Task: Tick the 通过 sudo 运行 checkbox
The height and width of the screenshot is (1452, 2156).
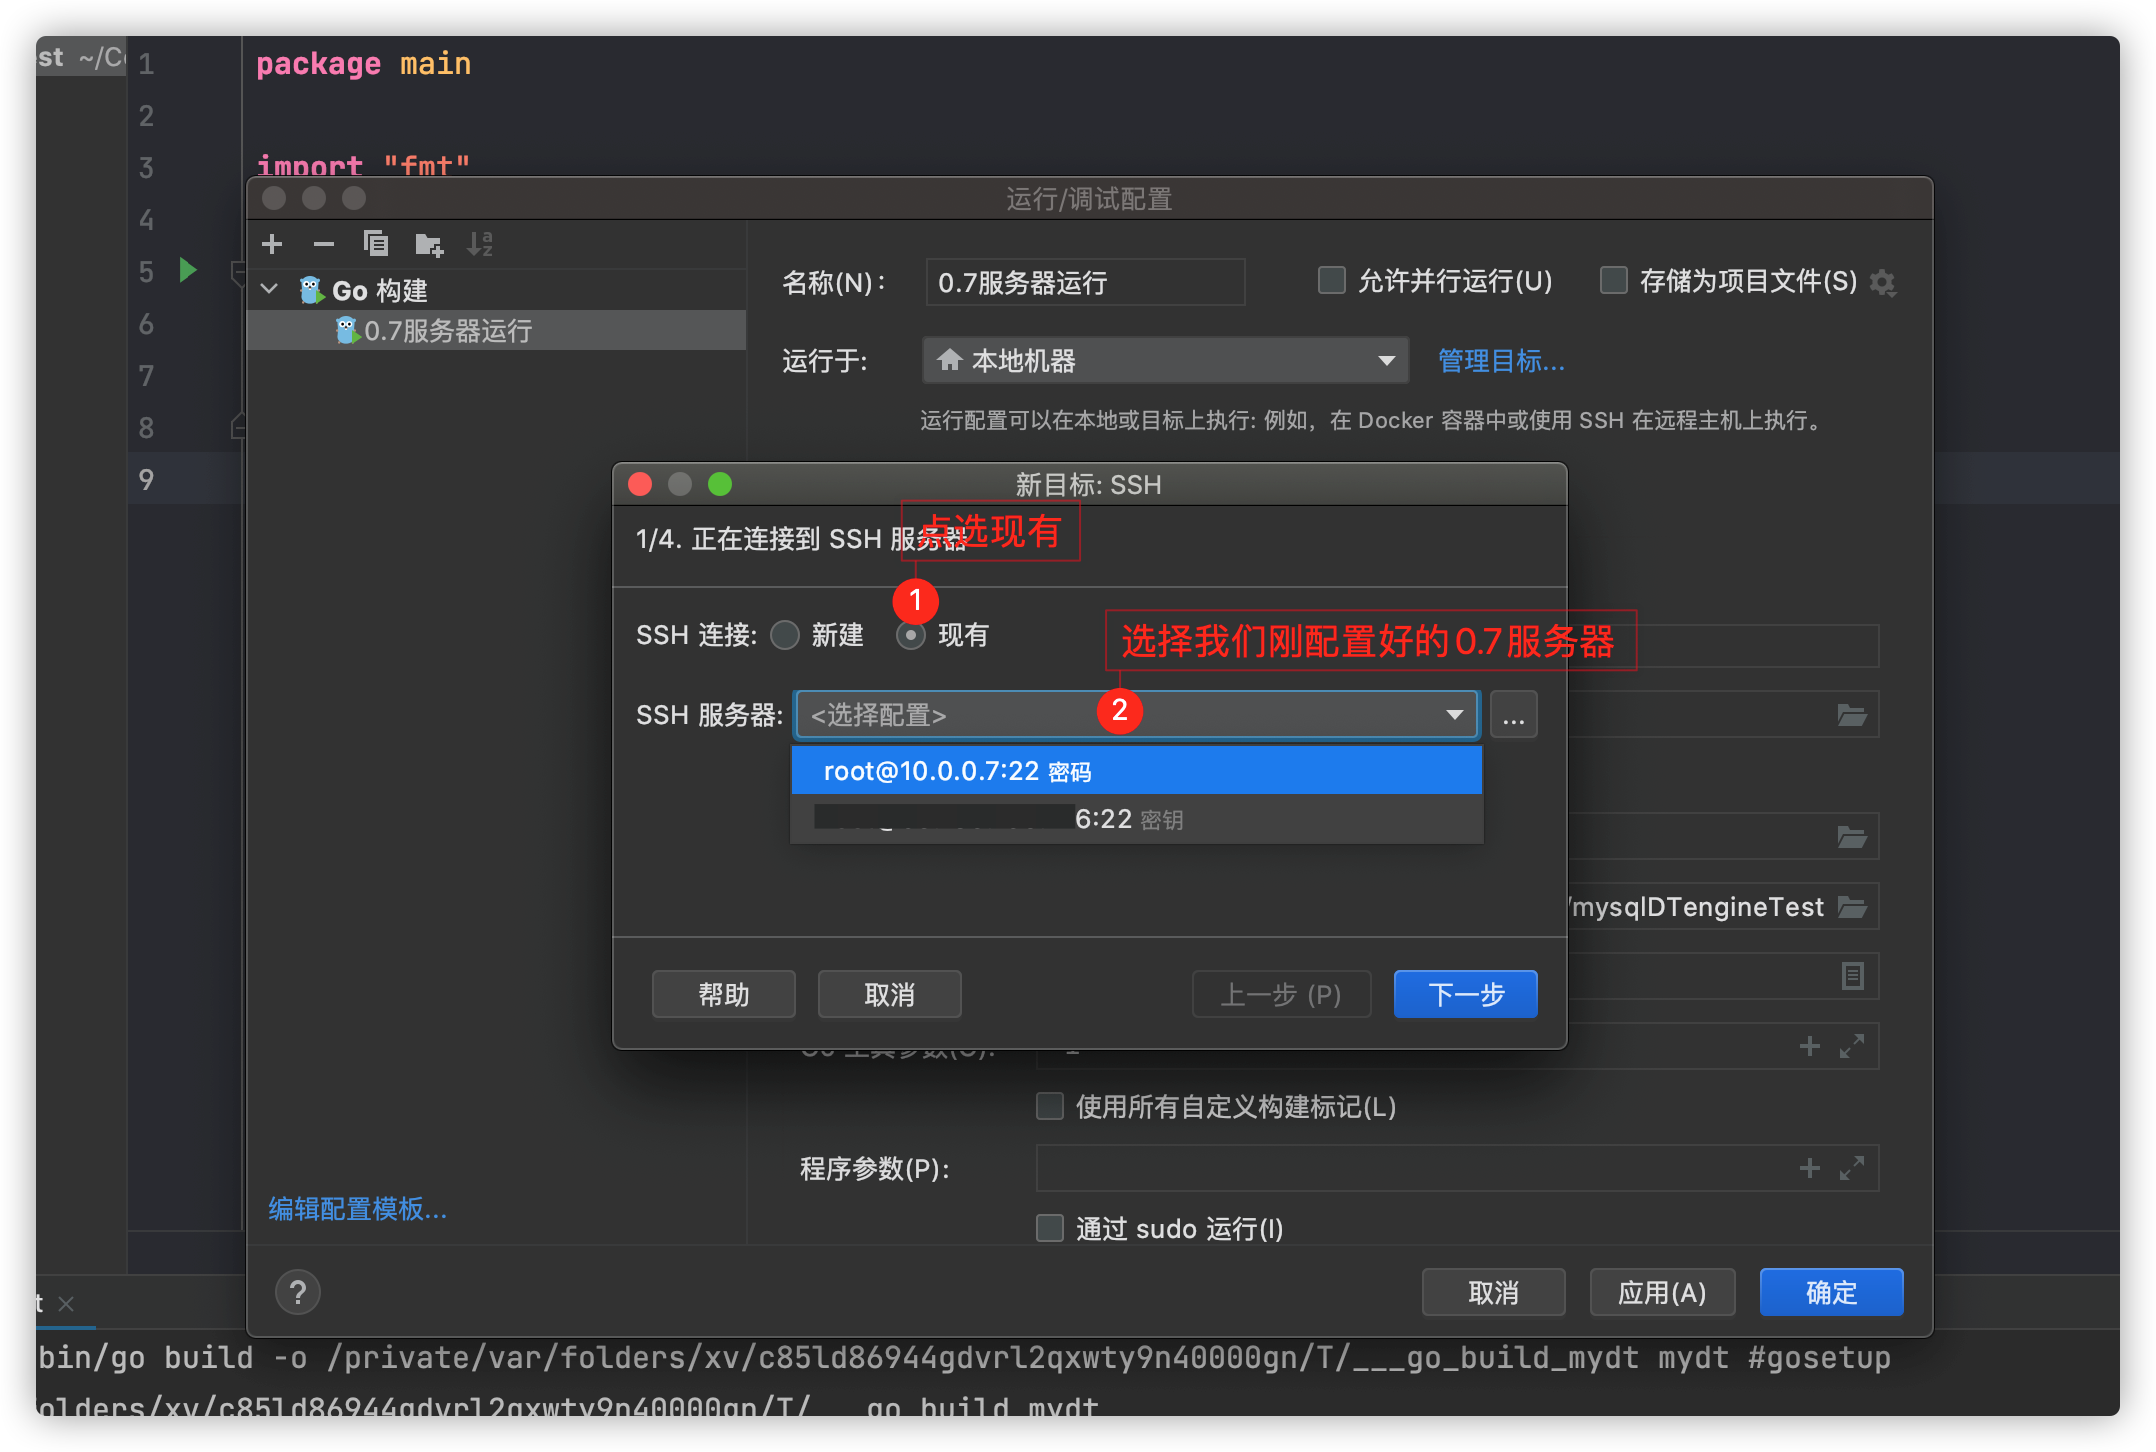Action: pos(1049,1228)
